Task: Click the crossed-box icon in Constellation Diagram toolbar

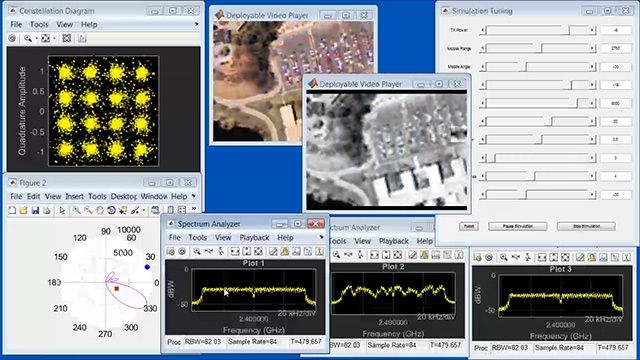Action: 67,38
